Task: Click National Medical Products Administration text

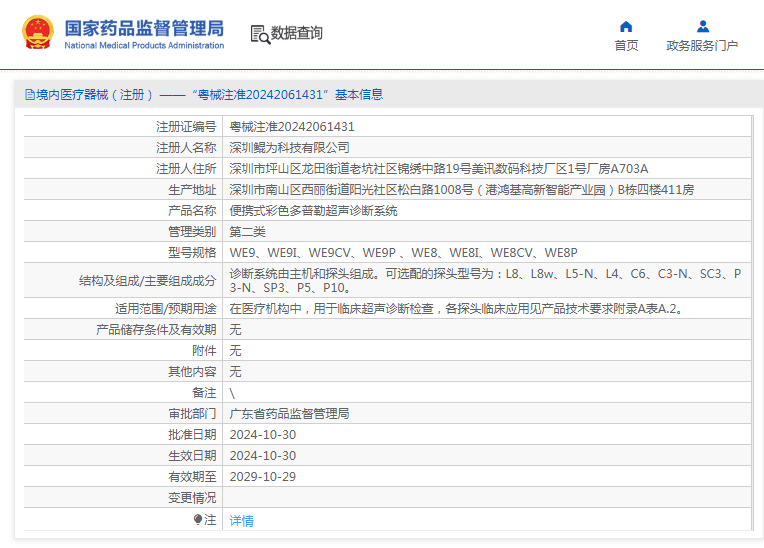Action: click(144, 45)
